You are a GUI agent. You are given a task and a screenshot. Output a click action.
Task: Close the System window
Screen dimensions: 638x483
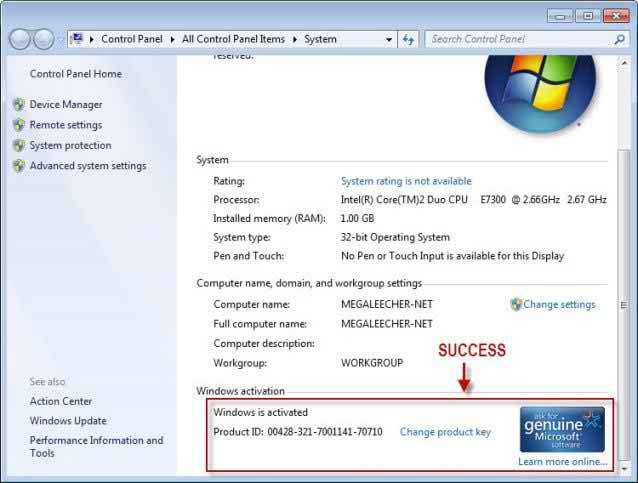pyautogui.click(x=616, y=16)
